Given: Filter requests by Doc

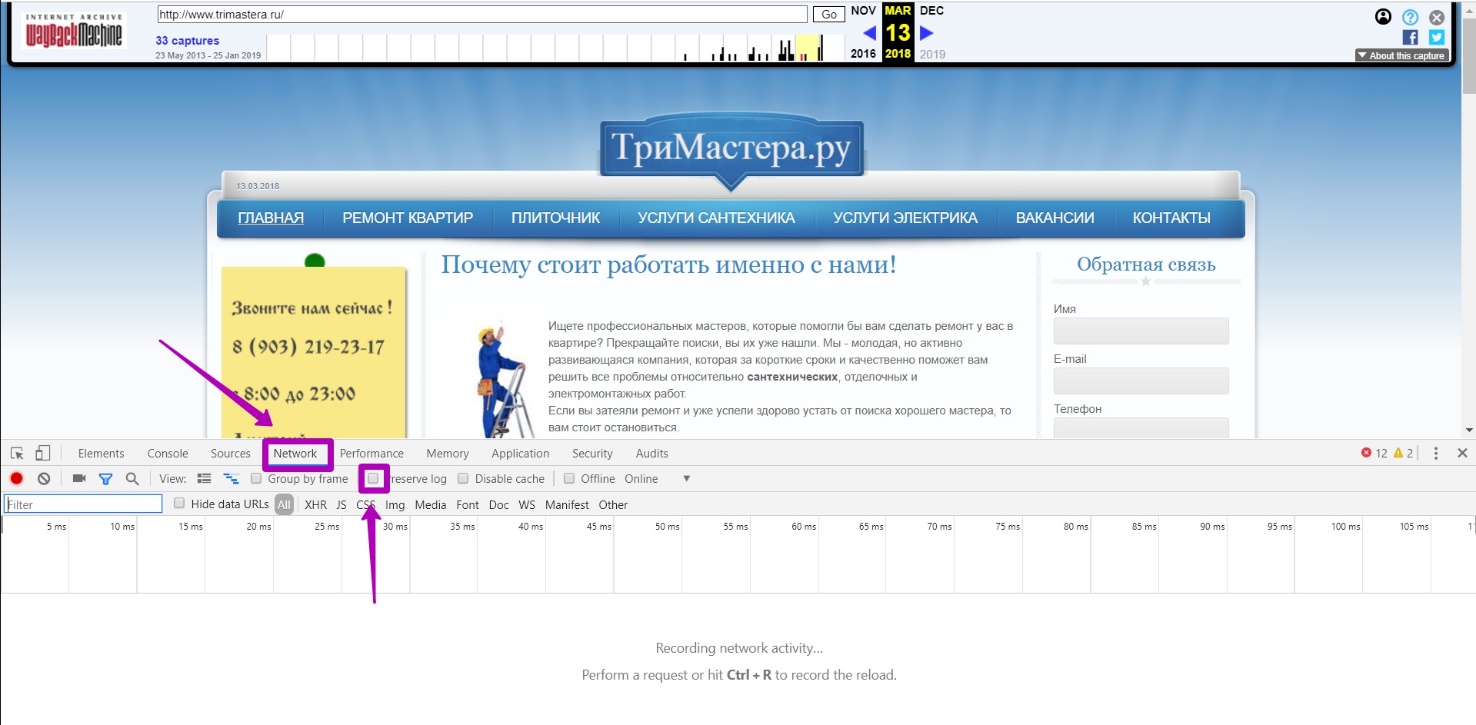Looking at the screenshot, I should [x=498, y=505].
